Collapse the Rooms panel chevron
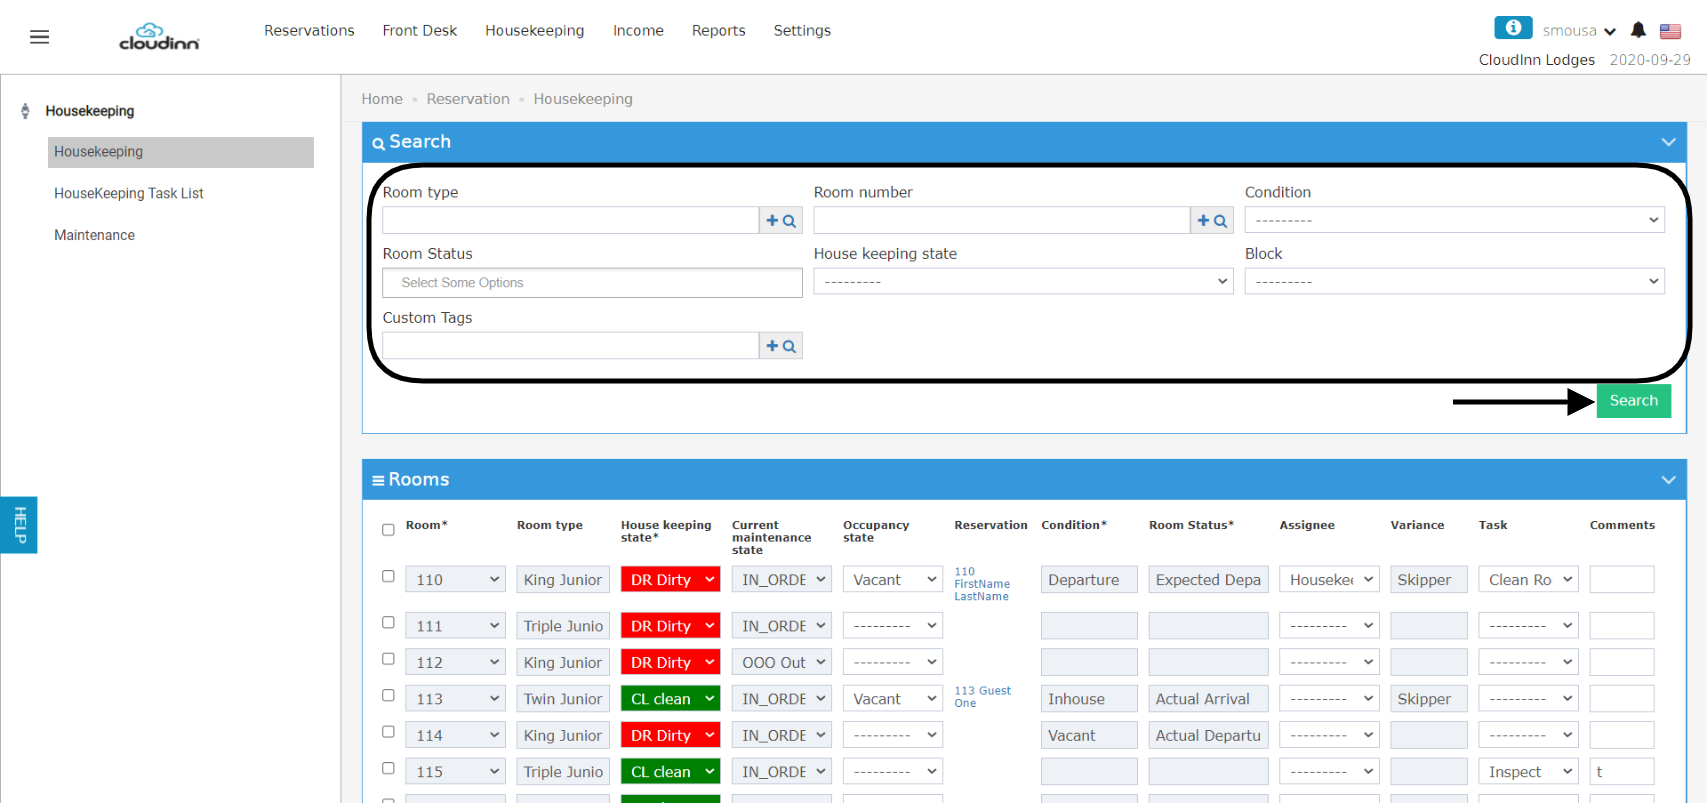1707x803 pixels. point(1668,480)
